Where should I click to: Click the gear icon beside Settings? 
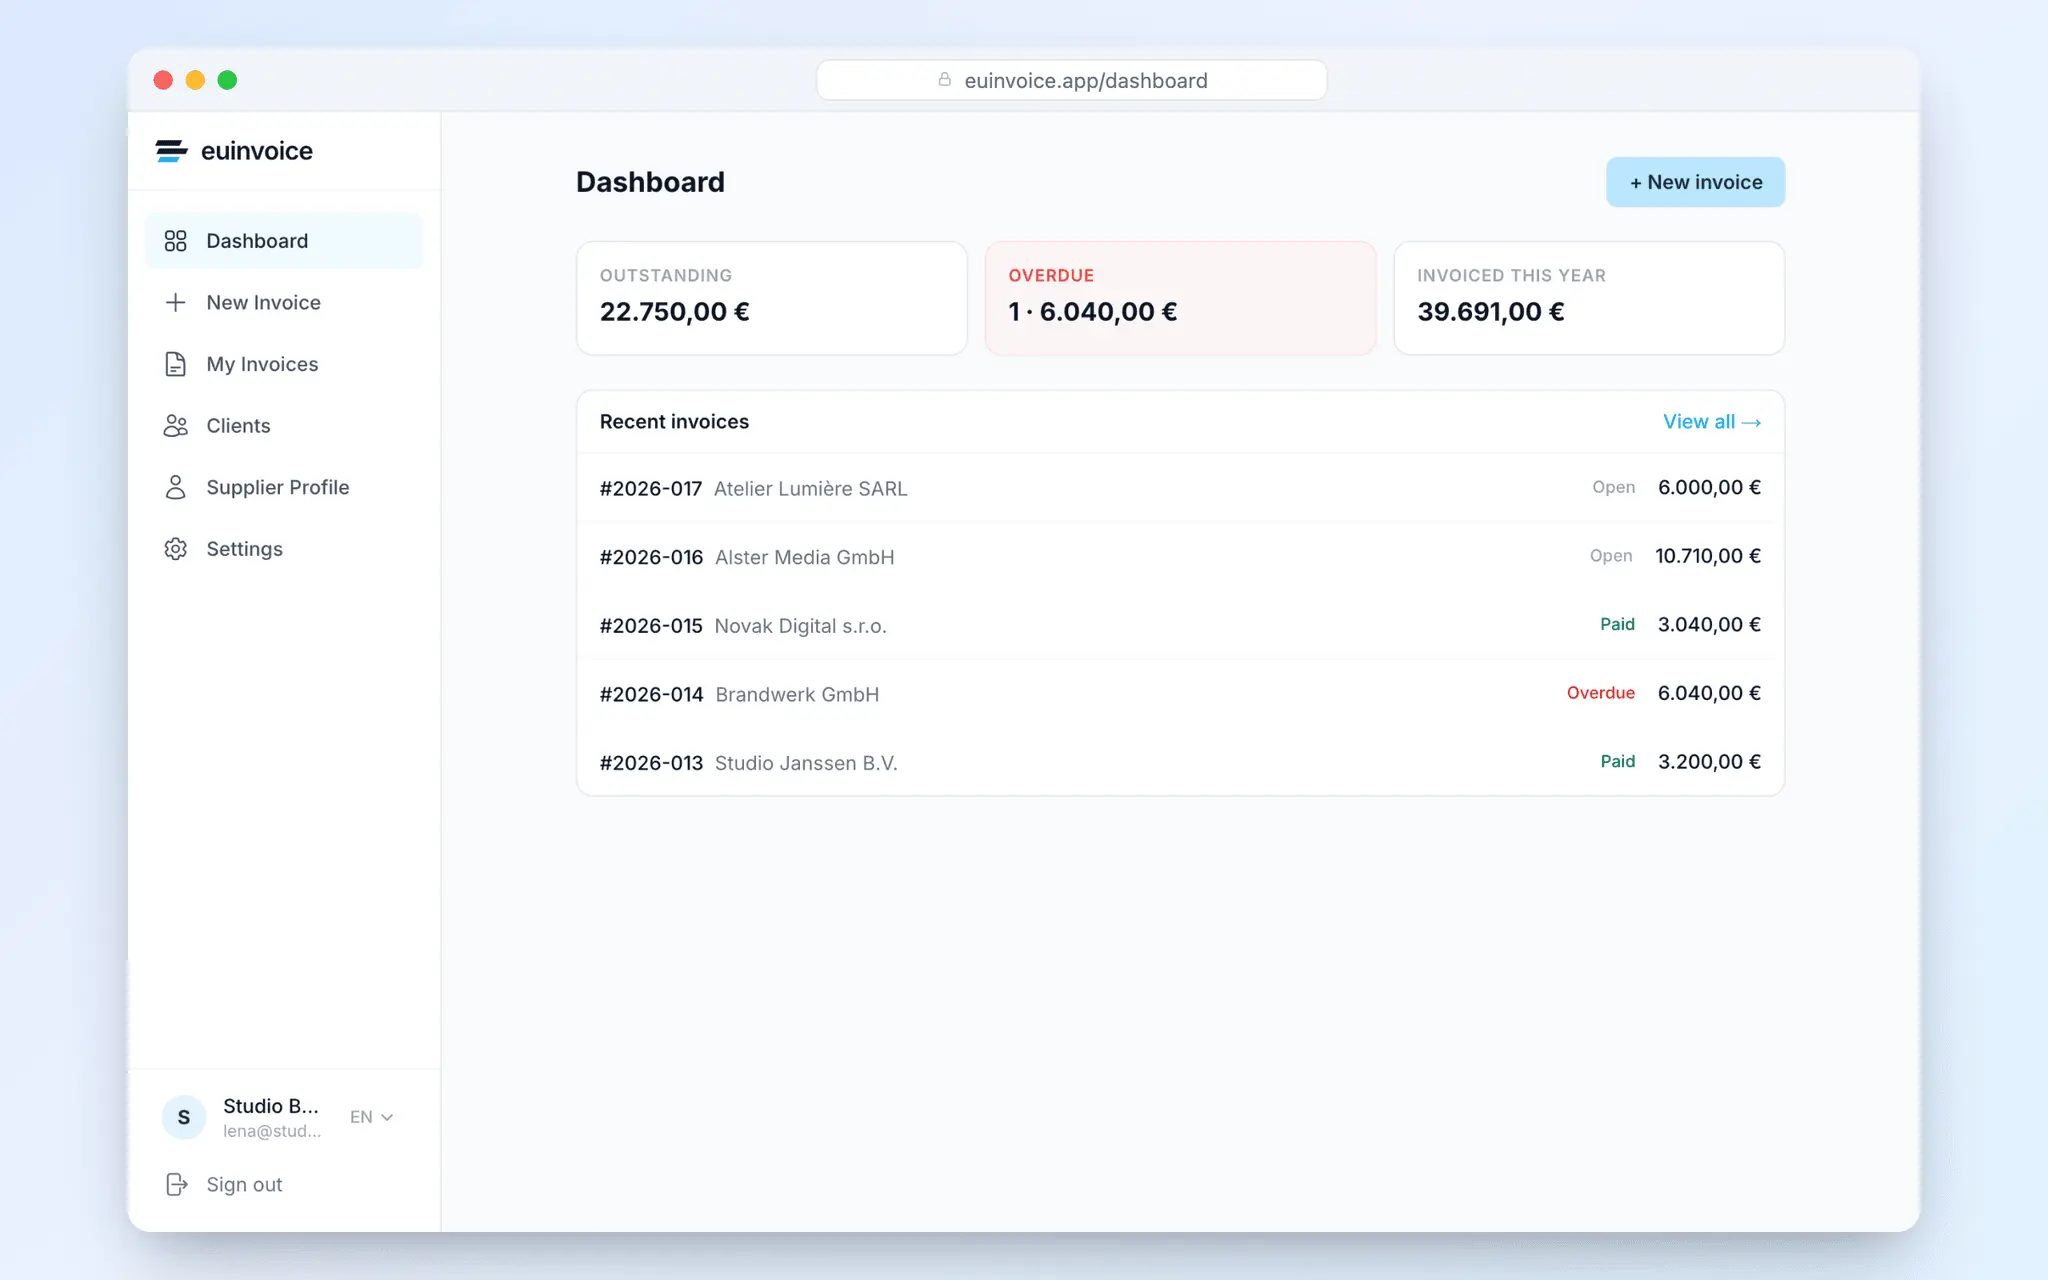[175, 549]
